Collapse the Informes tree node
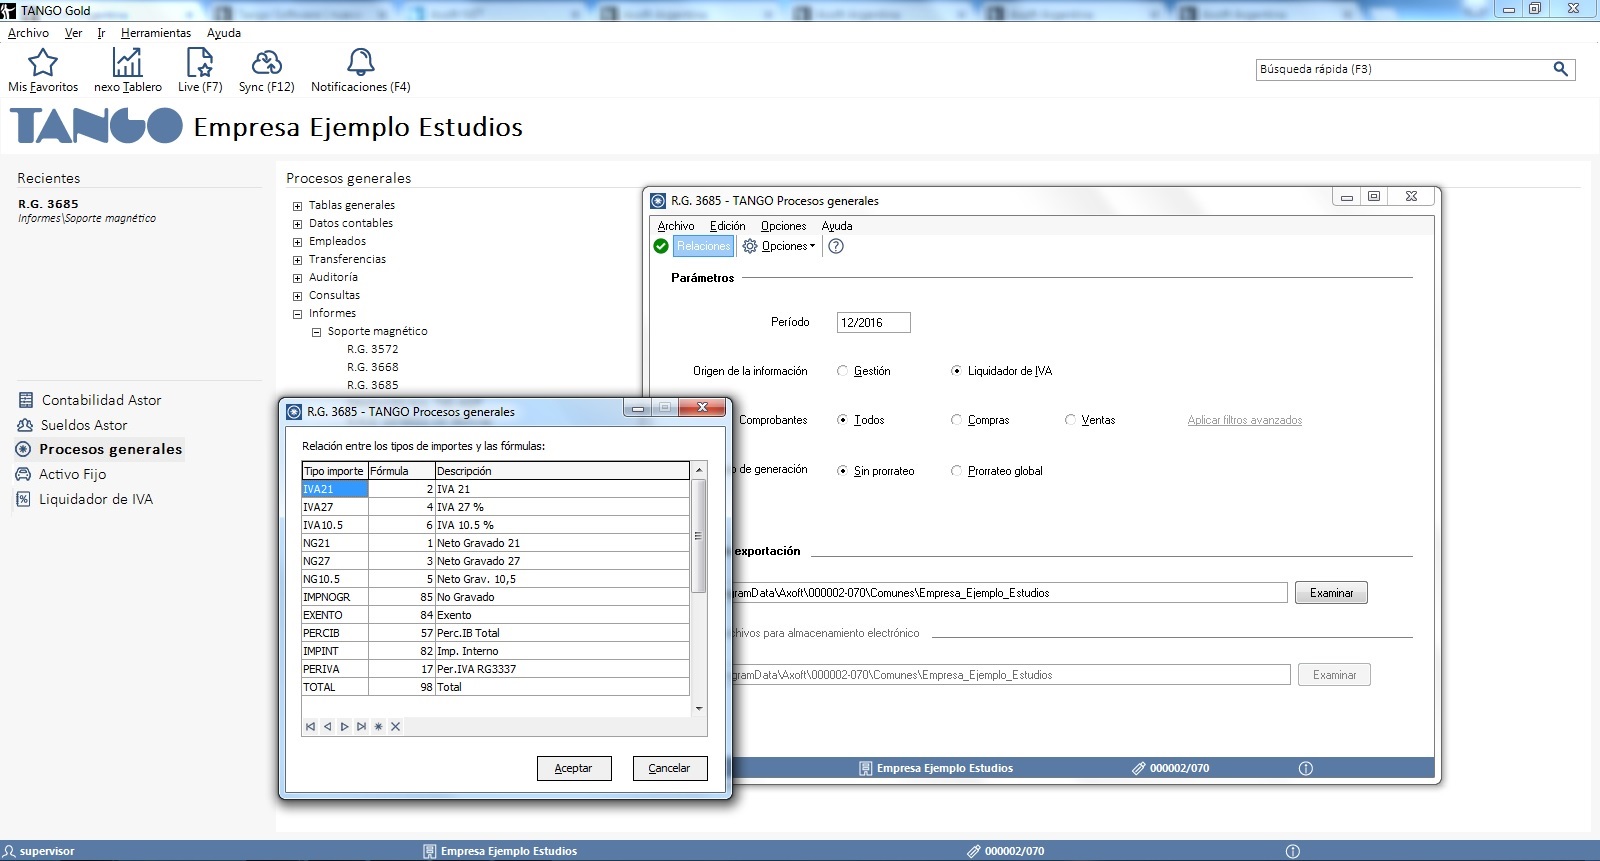 [297, 314]
